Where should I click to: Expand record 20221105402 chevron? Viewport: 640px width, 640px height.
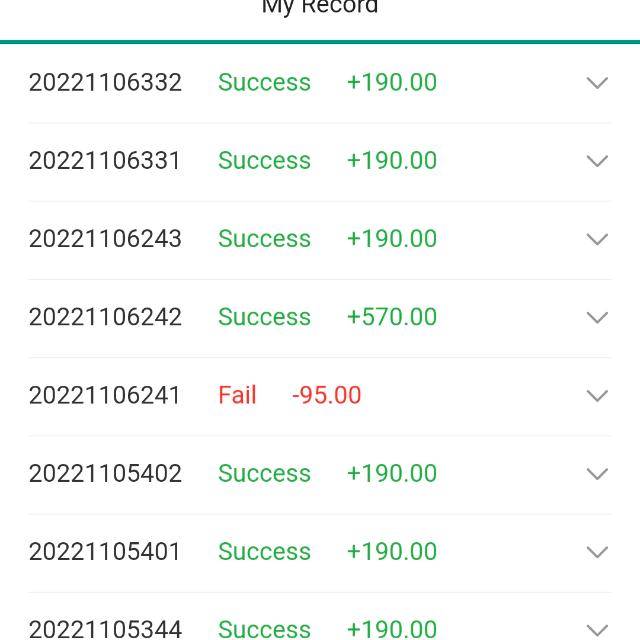coord(597,473)
